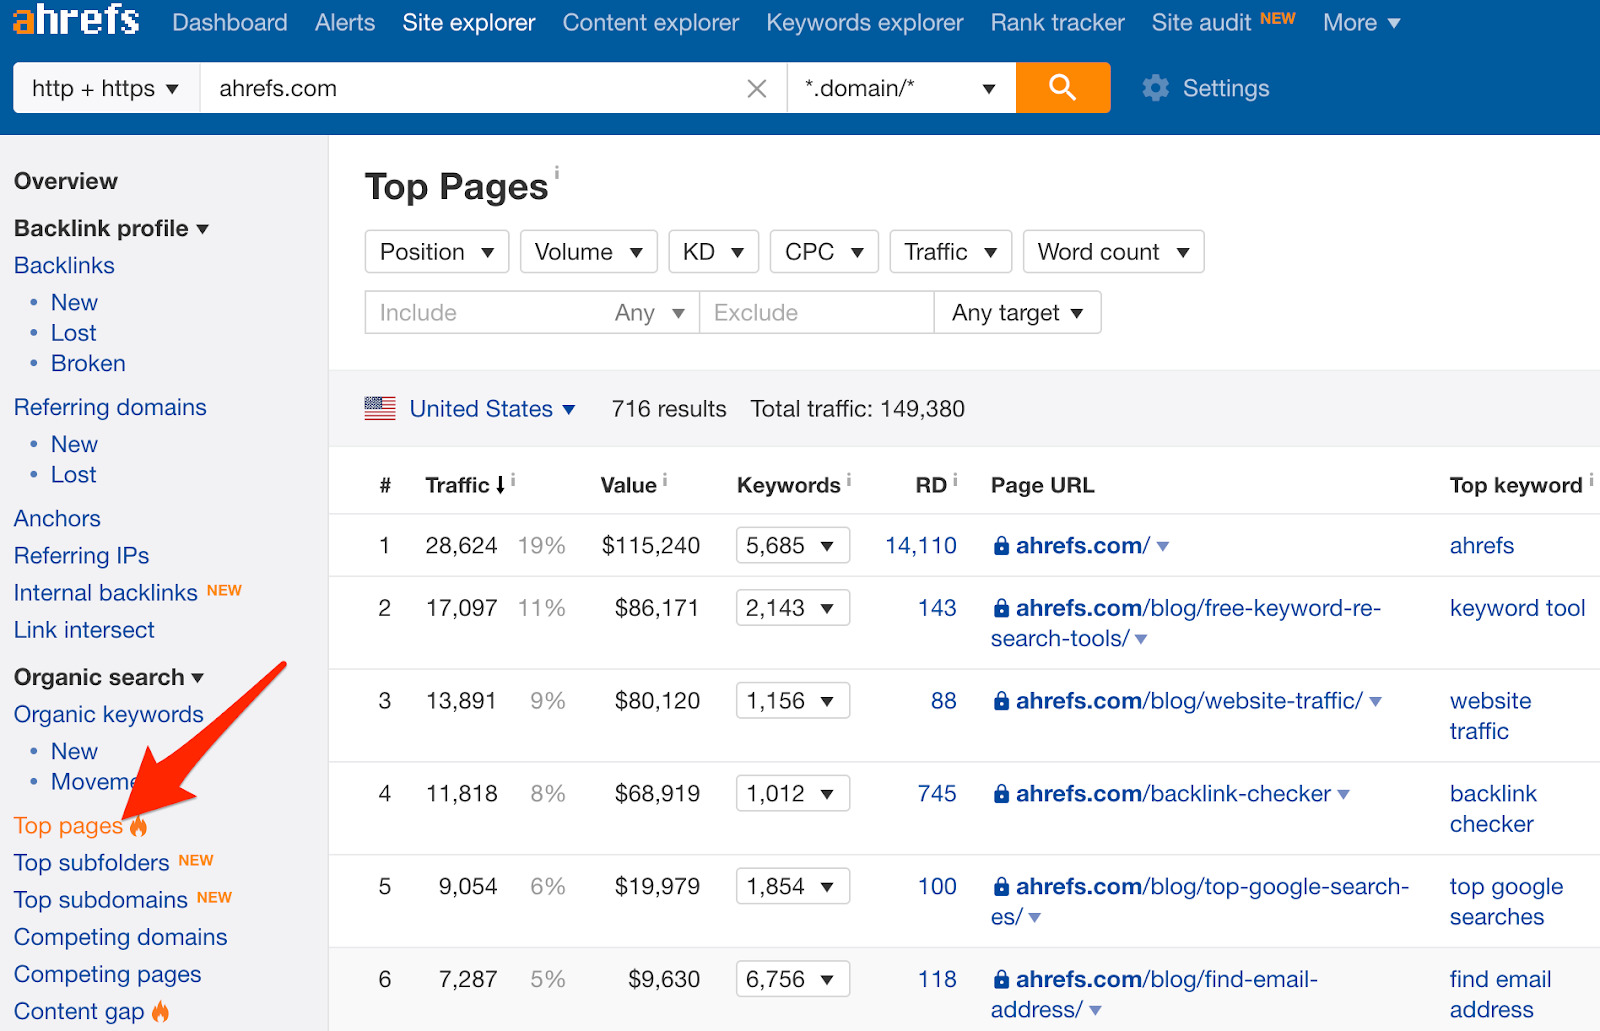
Task: Open Rank tracker tab
Action: point(1058,22)
